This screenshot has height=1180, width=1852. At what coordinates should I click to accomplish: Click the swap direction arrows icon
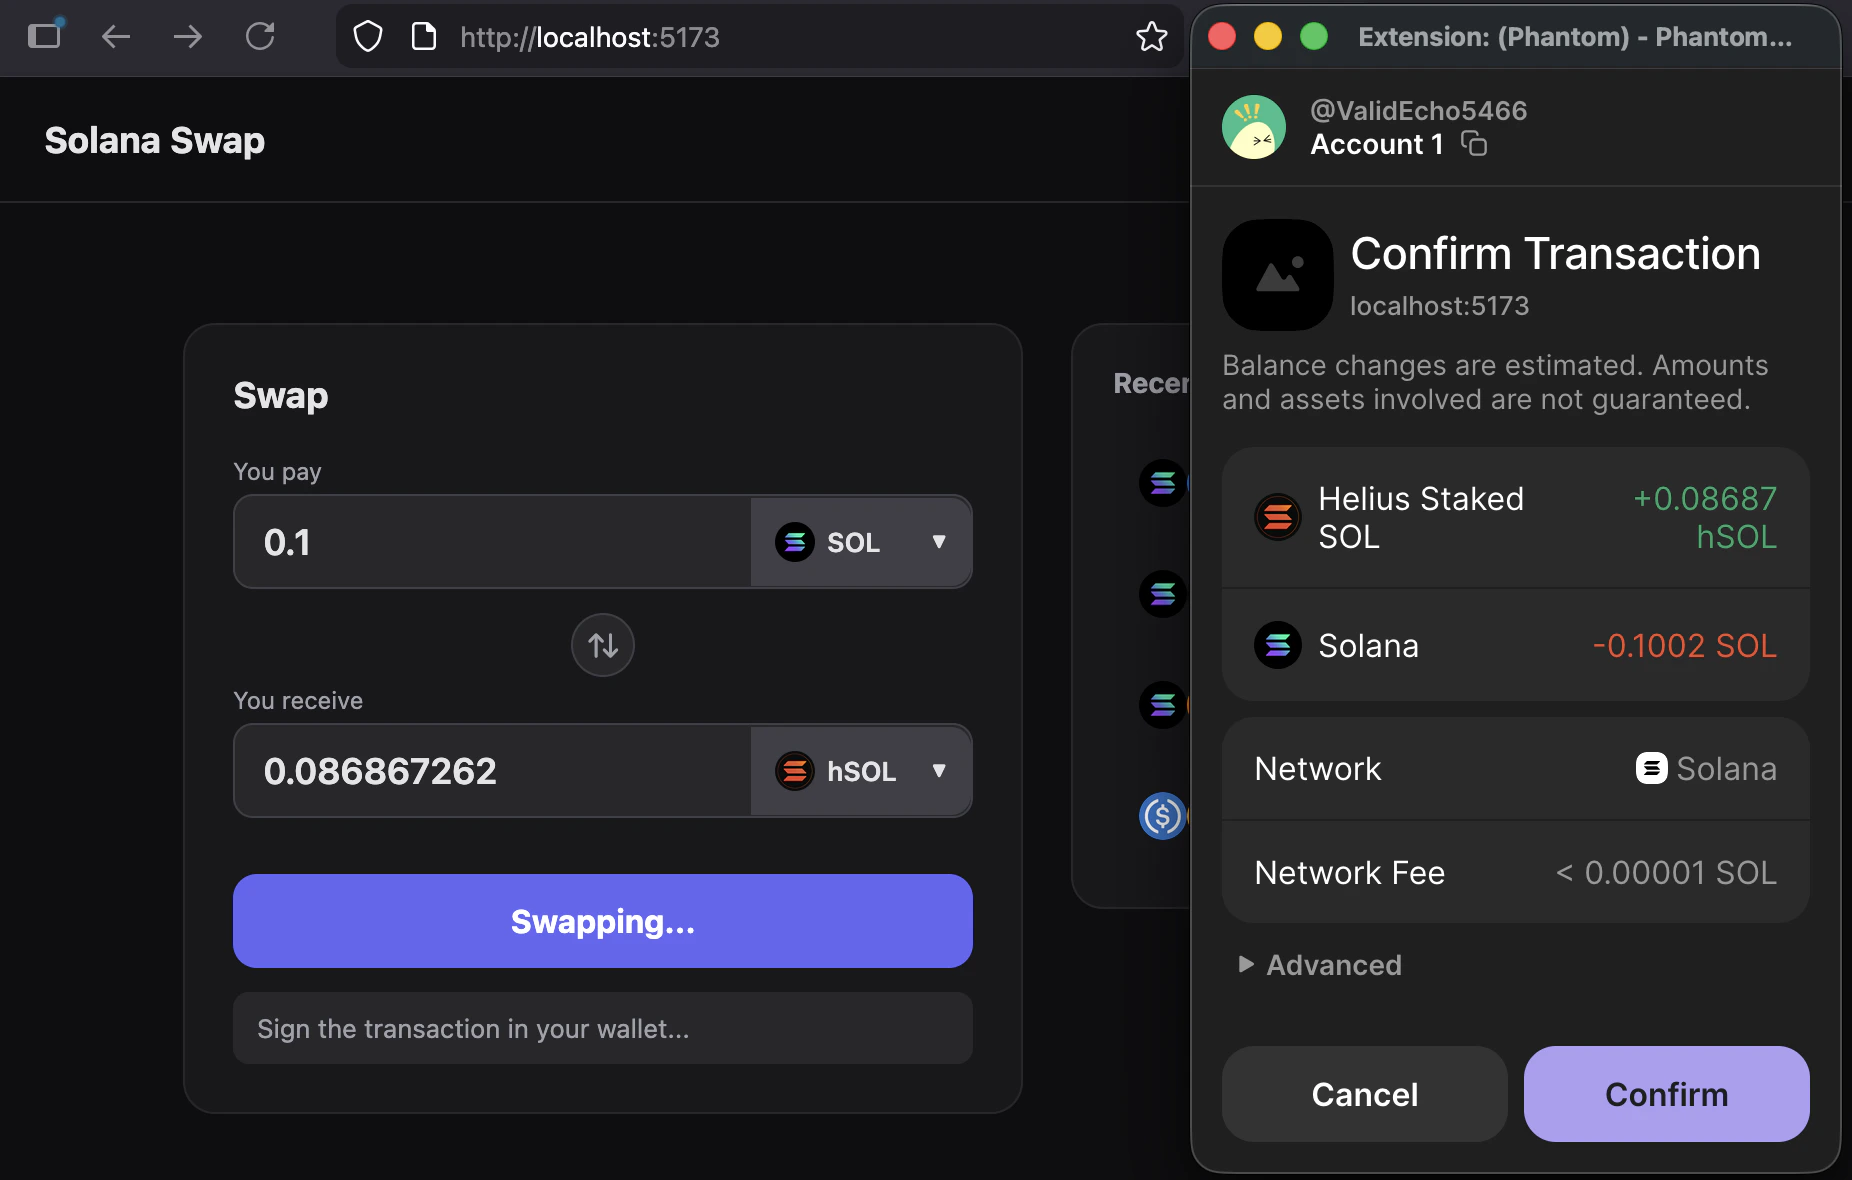tap(602, 645)
